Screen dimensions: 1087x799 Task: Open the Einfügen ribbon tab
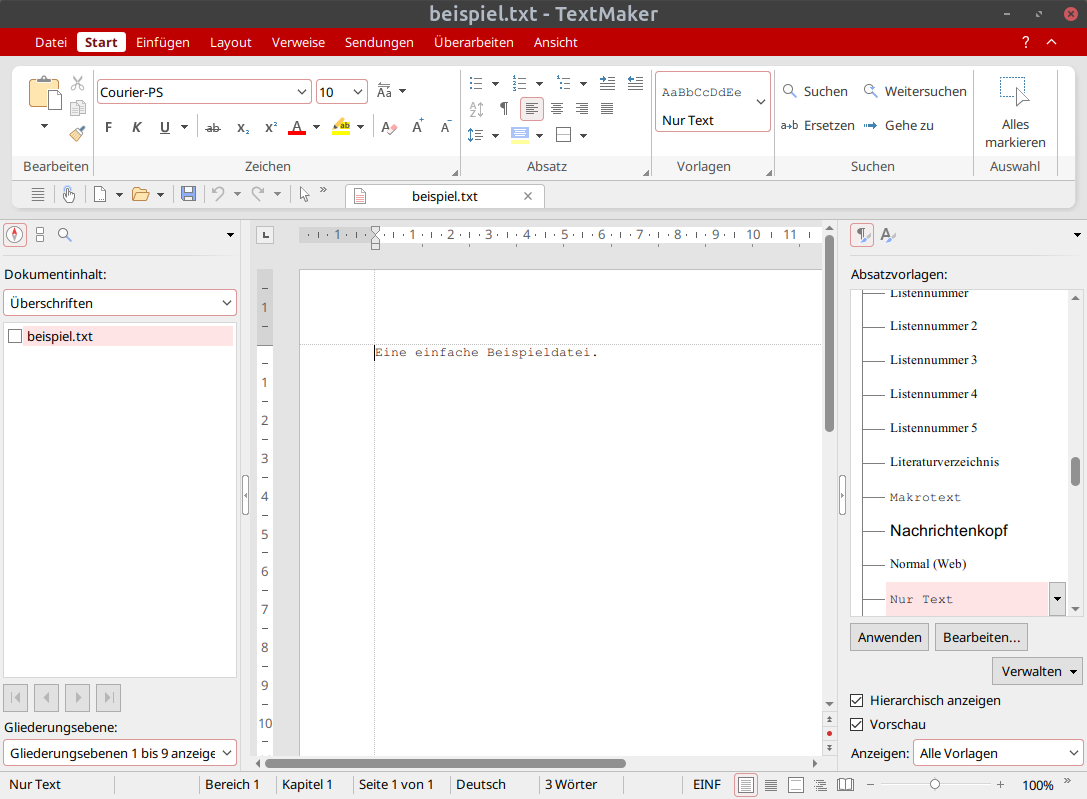click(x=163, y=42)
